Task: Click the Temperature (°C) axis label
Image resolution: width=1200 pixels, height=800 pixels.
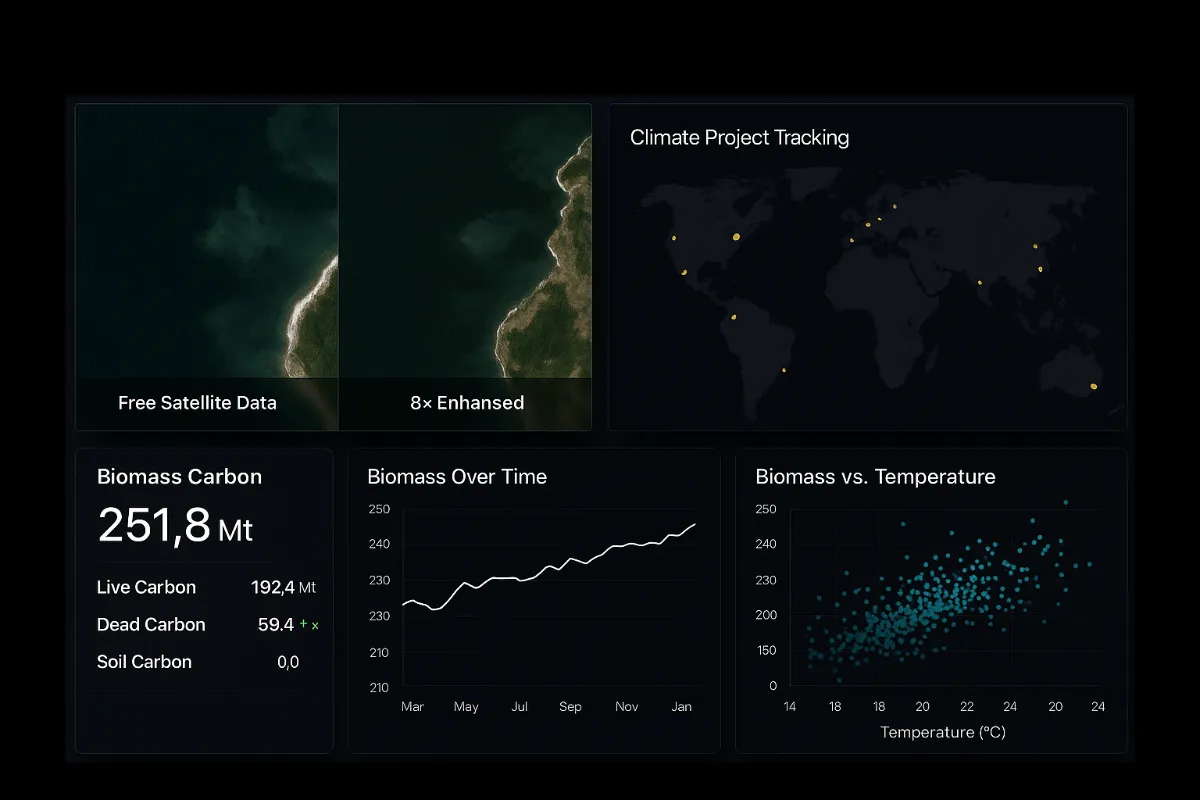Action: [942, 732]
